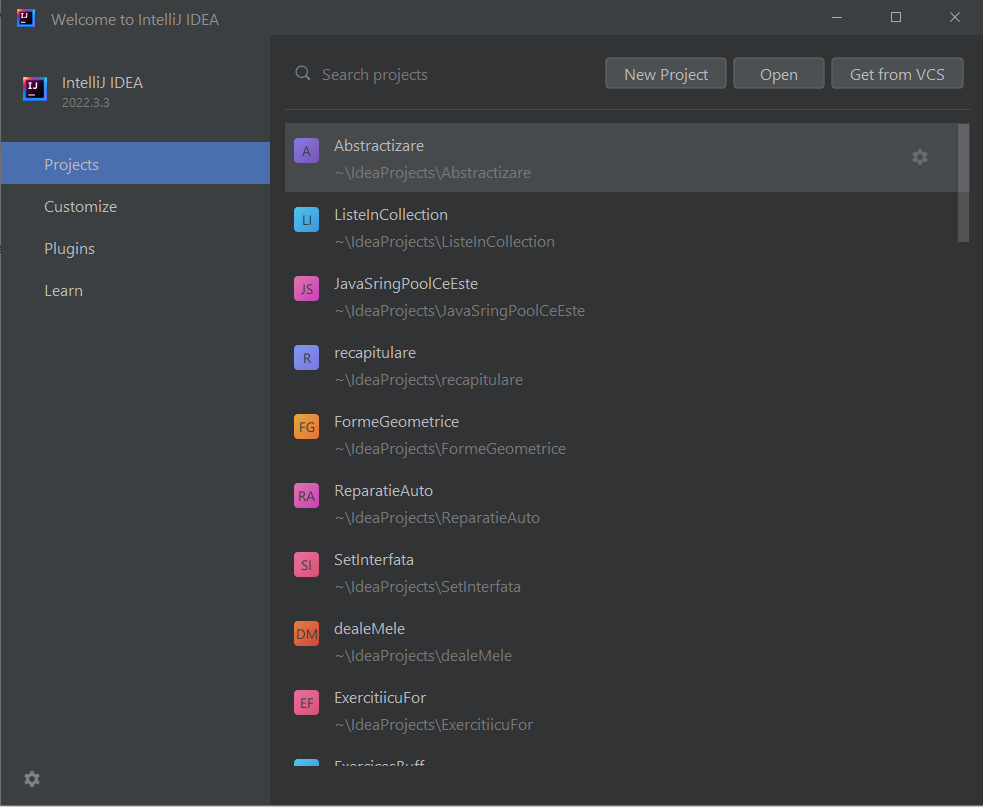Open the Abstractizare project icon
The image size is (983, 807).
coord(306,150)
